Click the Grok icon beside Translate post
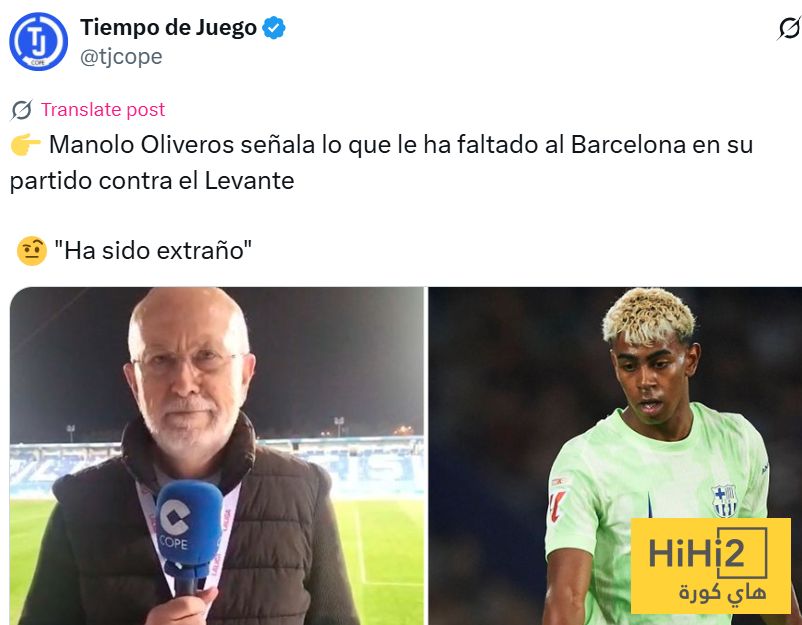The height and width of the screenshot is (625, 802). coord(21,109)
